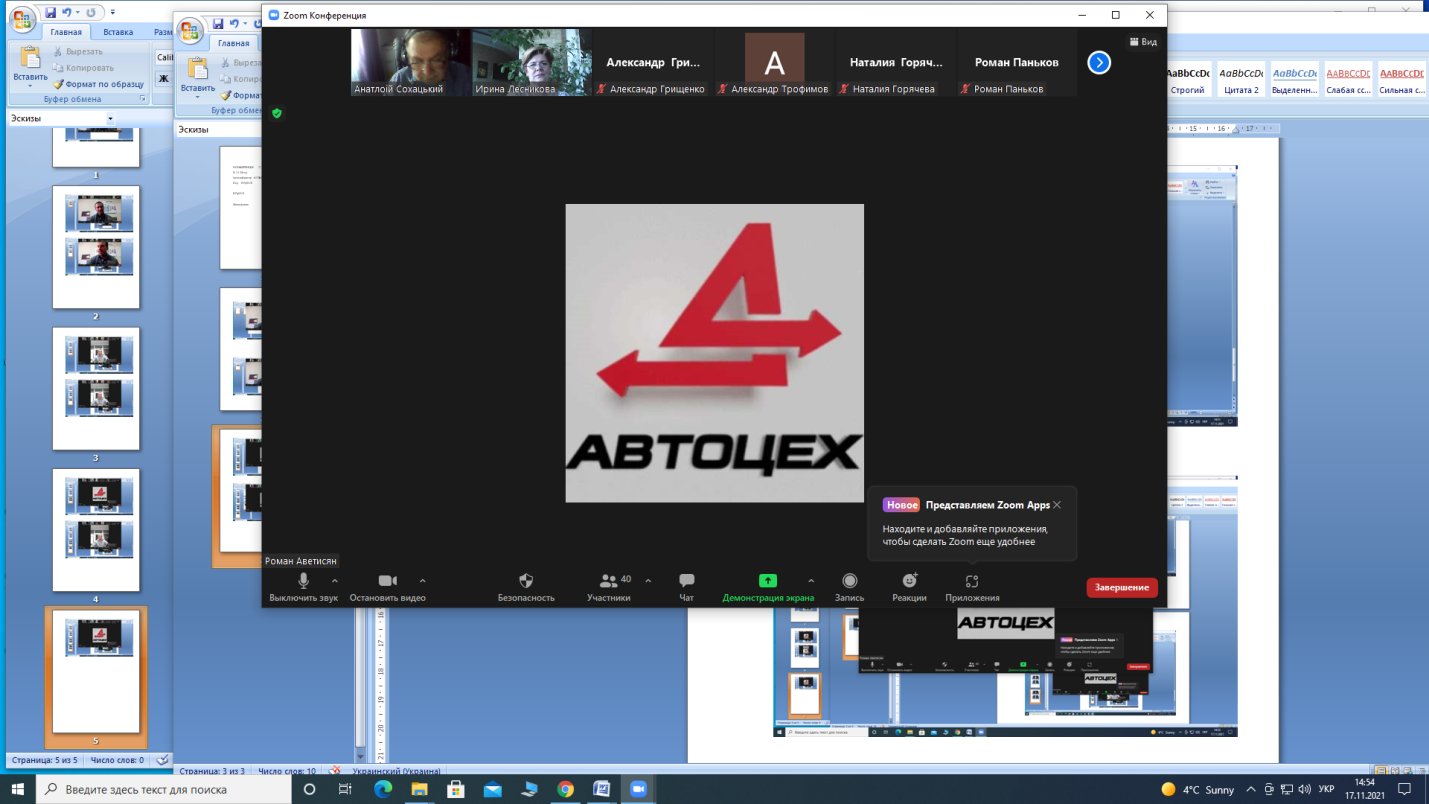This screenshot has height=804, width=1429.
Task: Select Наталия Горячева participant tile
Action: tap(895, 62)
